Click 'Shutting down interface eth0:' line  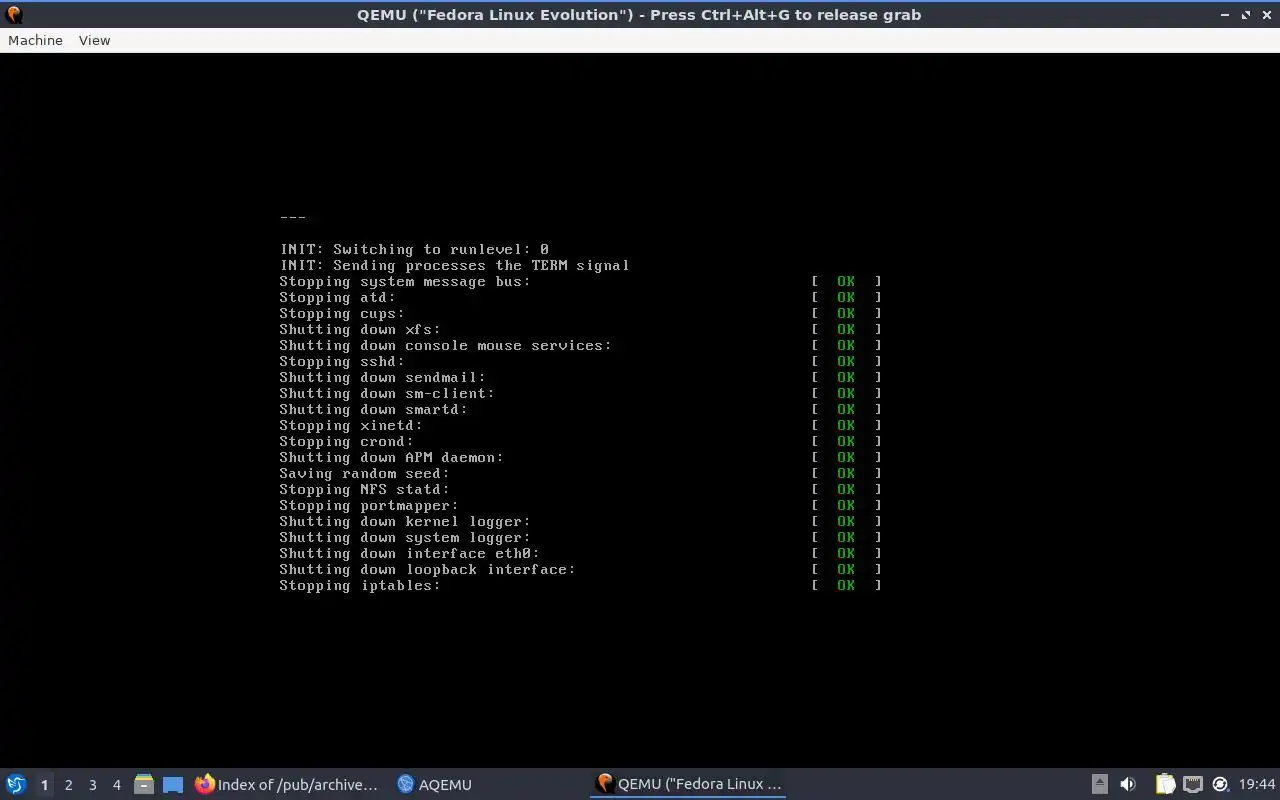coord(409,553)
